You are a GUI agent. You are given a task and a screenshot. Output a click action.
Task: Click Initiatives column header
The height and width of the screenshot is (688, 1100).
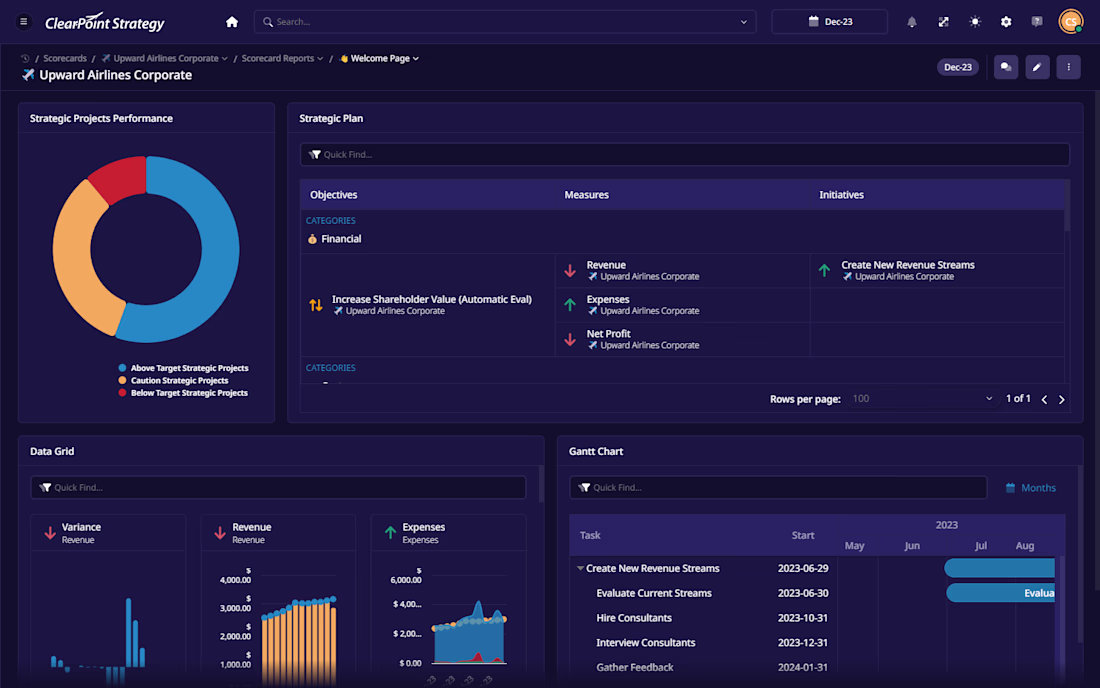841,195
